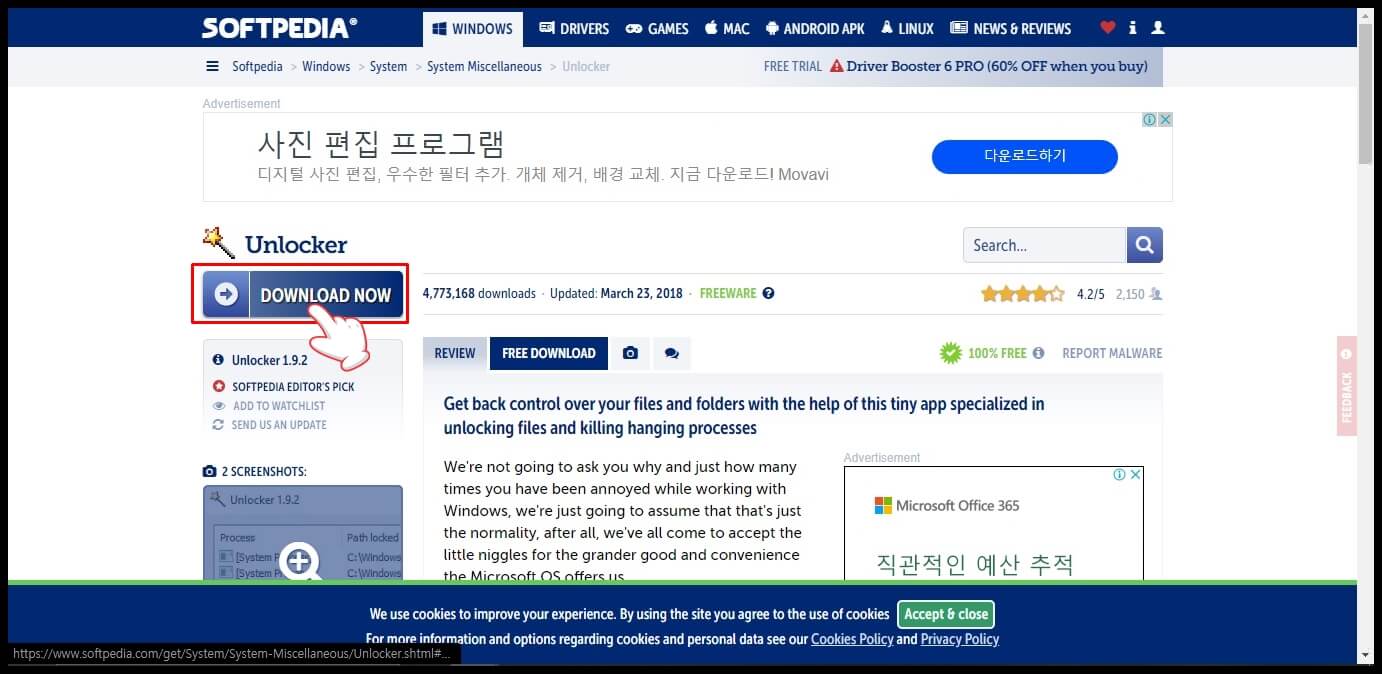Click the Unlocker wand icon
Viewport: 1382px width, 674px height.
[219, 241]
